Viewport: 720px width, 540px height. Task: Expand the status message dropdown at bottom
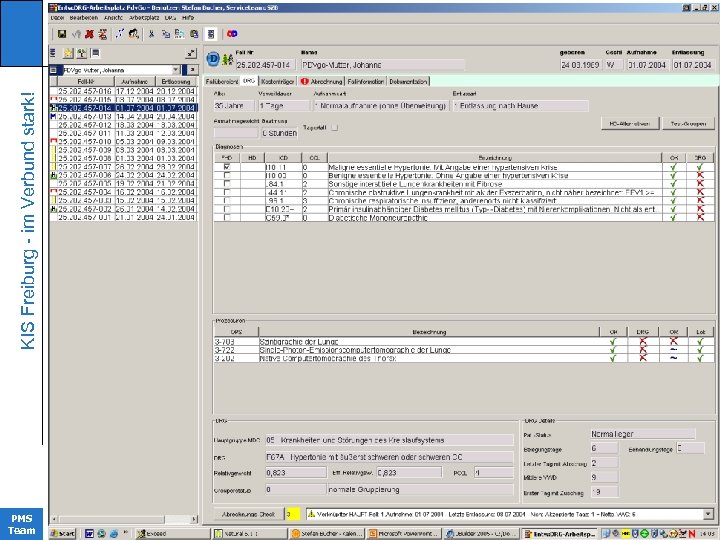(x=708, y=514)
